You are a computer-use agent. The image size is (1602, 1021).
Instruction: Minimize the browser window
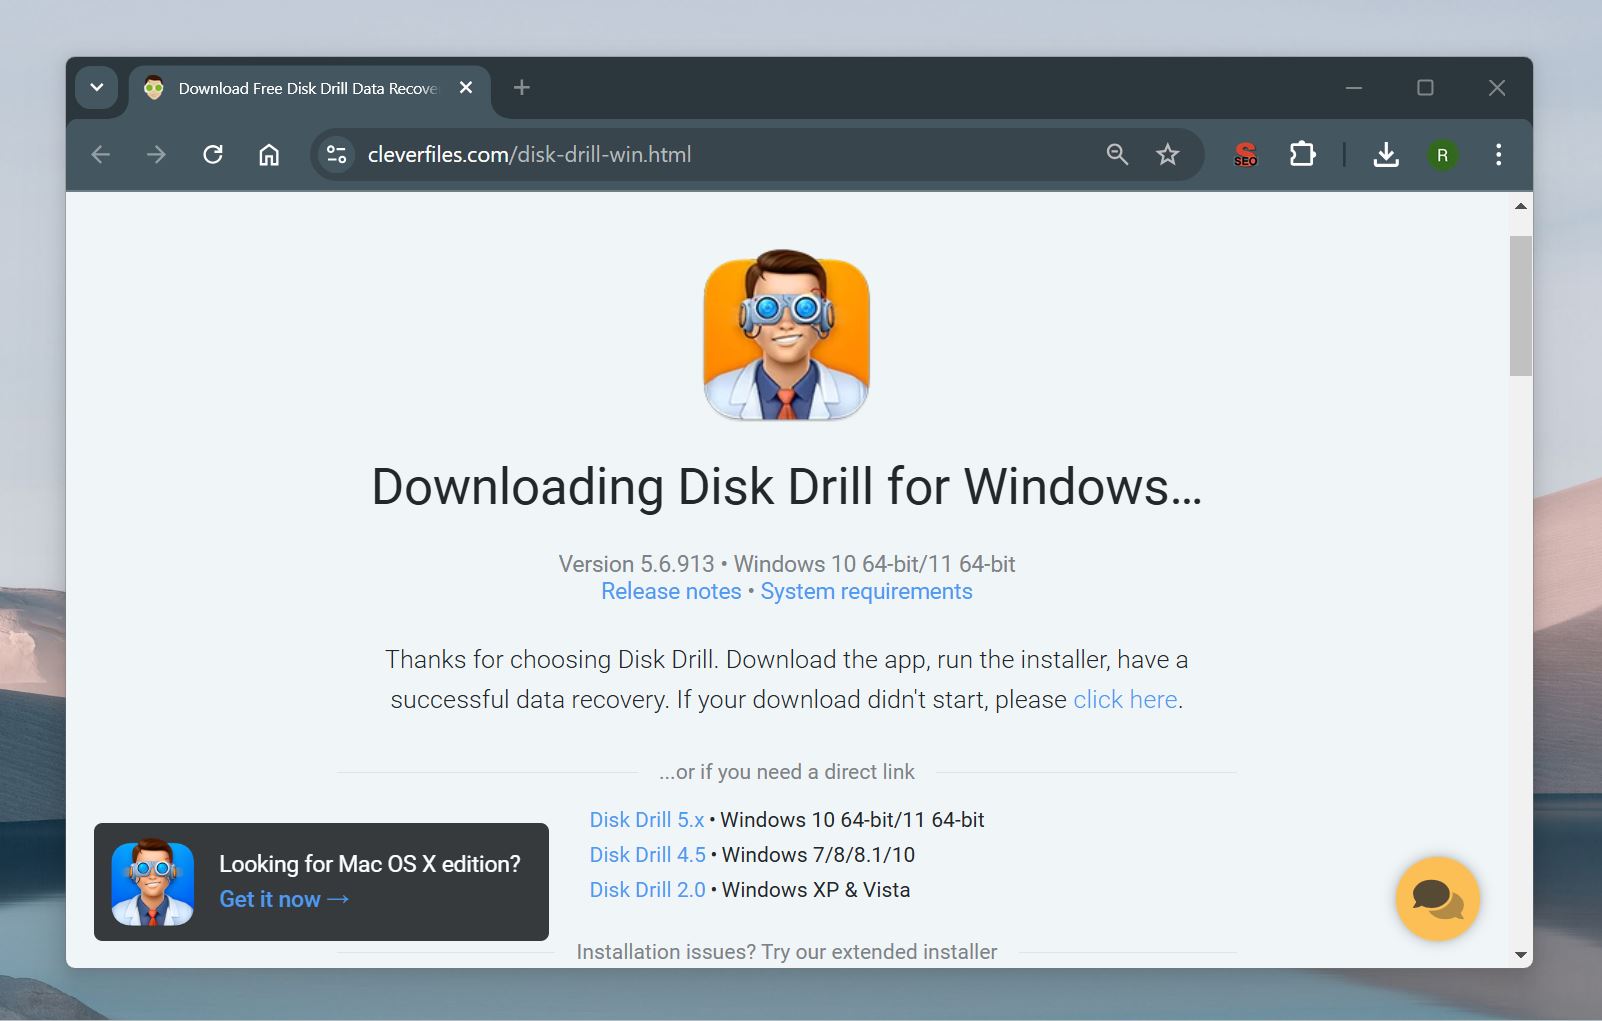(x=1354, y=88)
